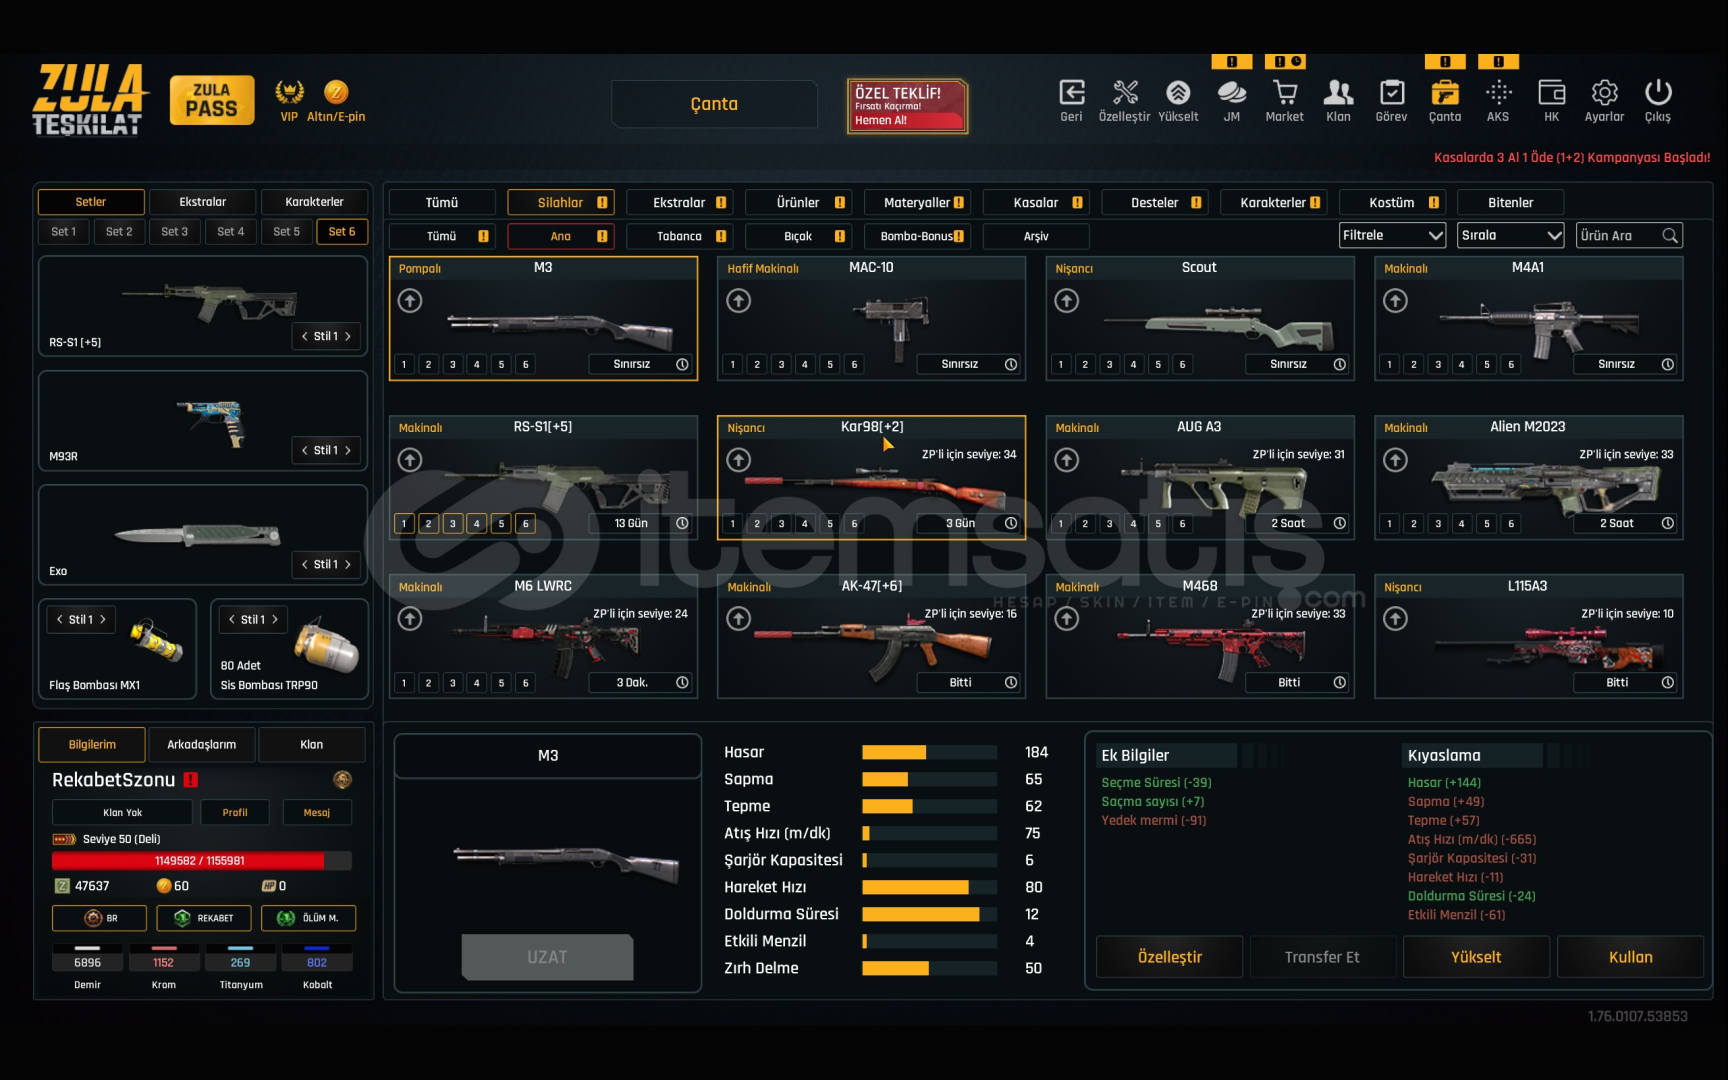Switch to Ekstralar tab in left panel
The image size is (1728, 1080).
click(x=203, y=202)
